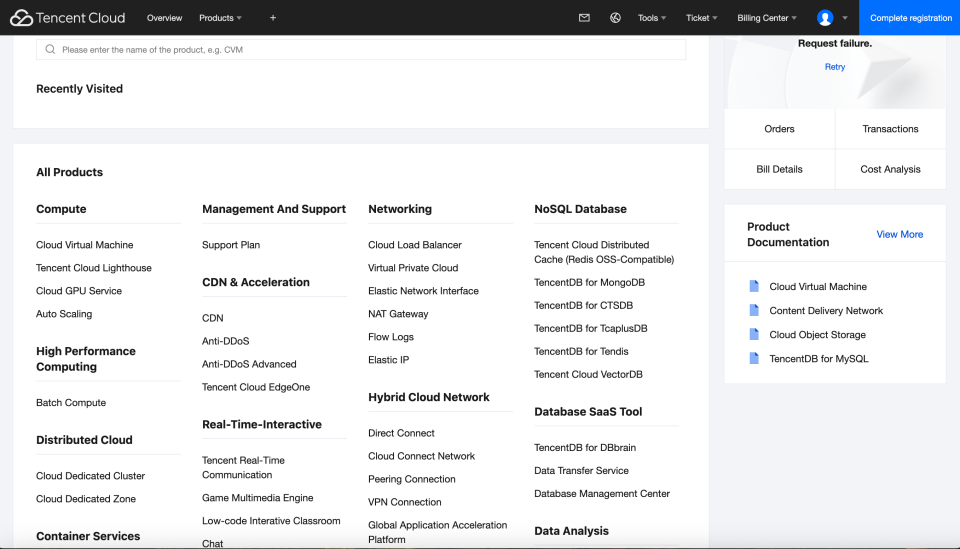Open Tencent Real-Time Communication
The image size is (960, 549).
(243, 468)
